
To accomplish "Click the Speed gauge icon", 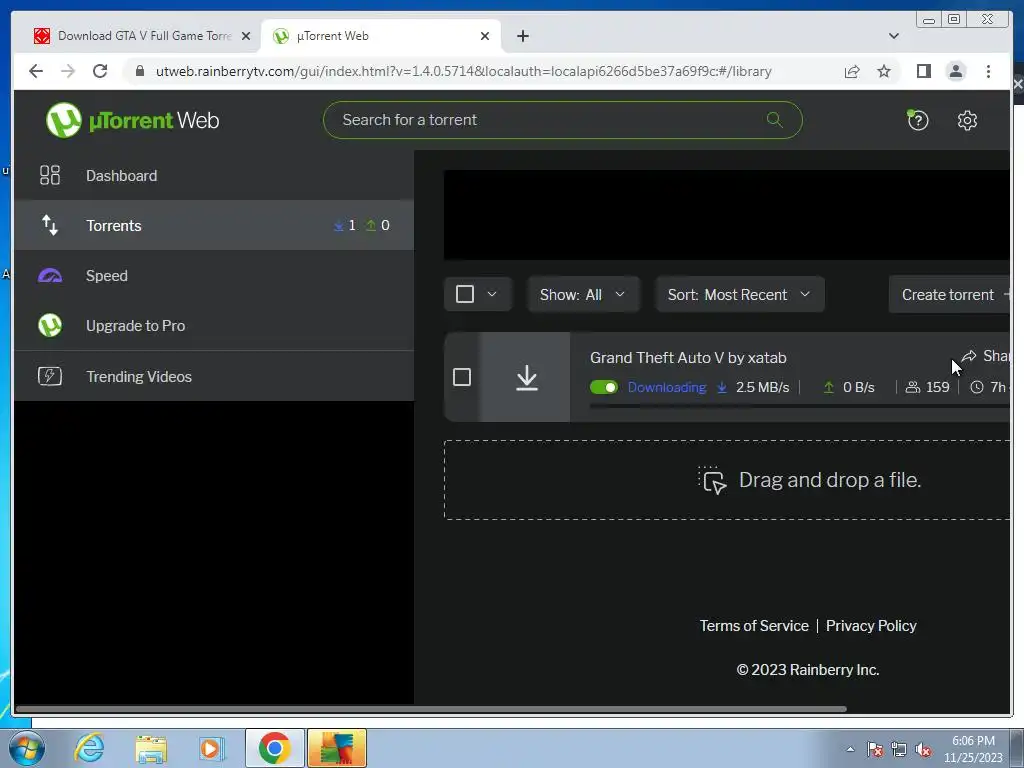I will click(50, 276).
